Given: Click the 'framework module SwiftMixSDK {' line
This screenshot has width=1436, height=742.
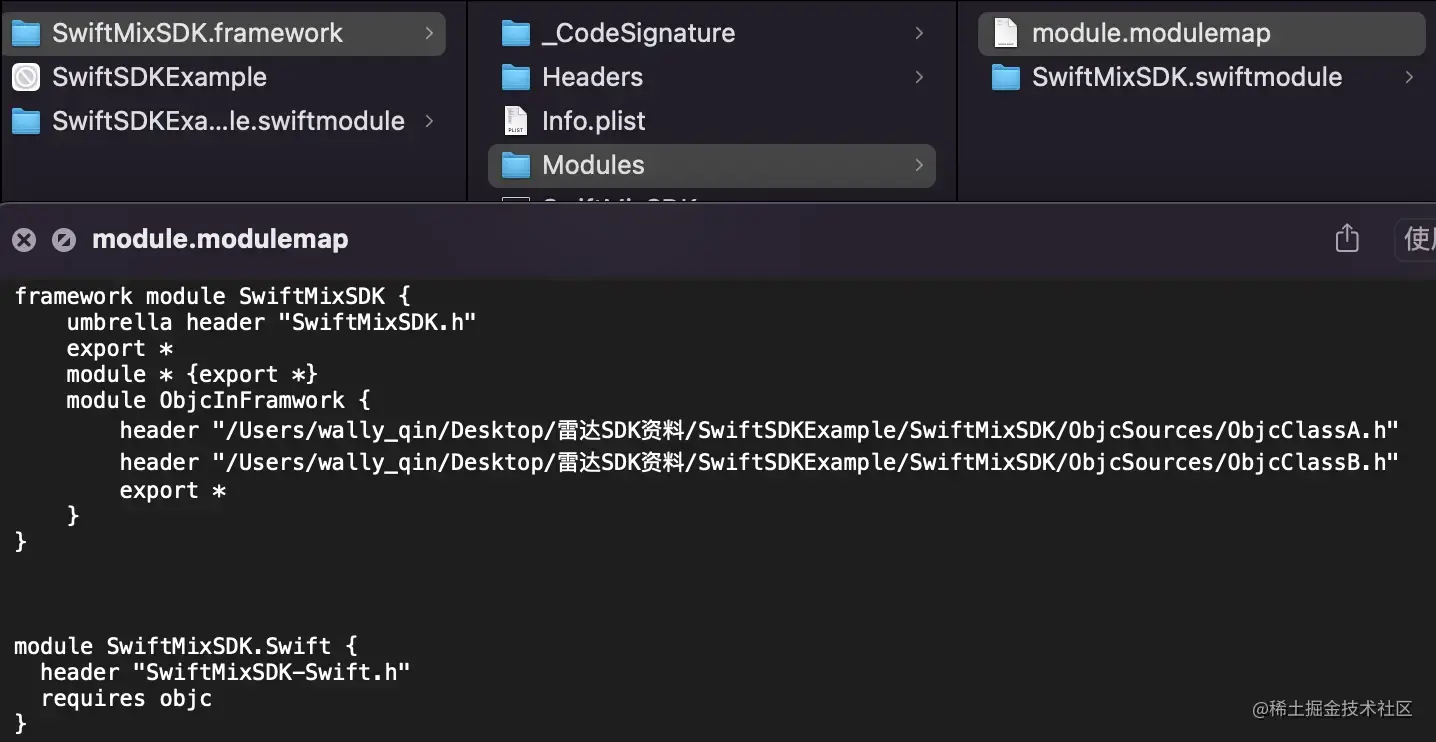Looking at the screenshot, I should (212, 296).
